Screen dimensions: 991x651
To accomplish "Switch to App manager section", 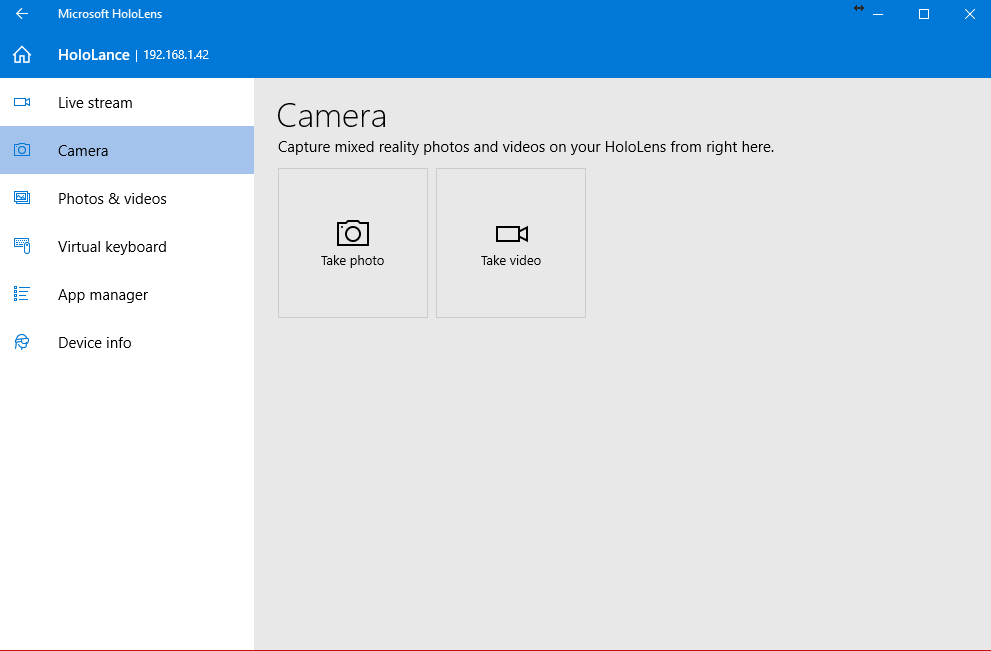I will click(x=127, y=295).
